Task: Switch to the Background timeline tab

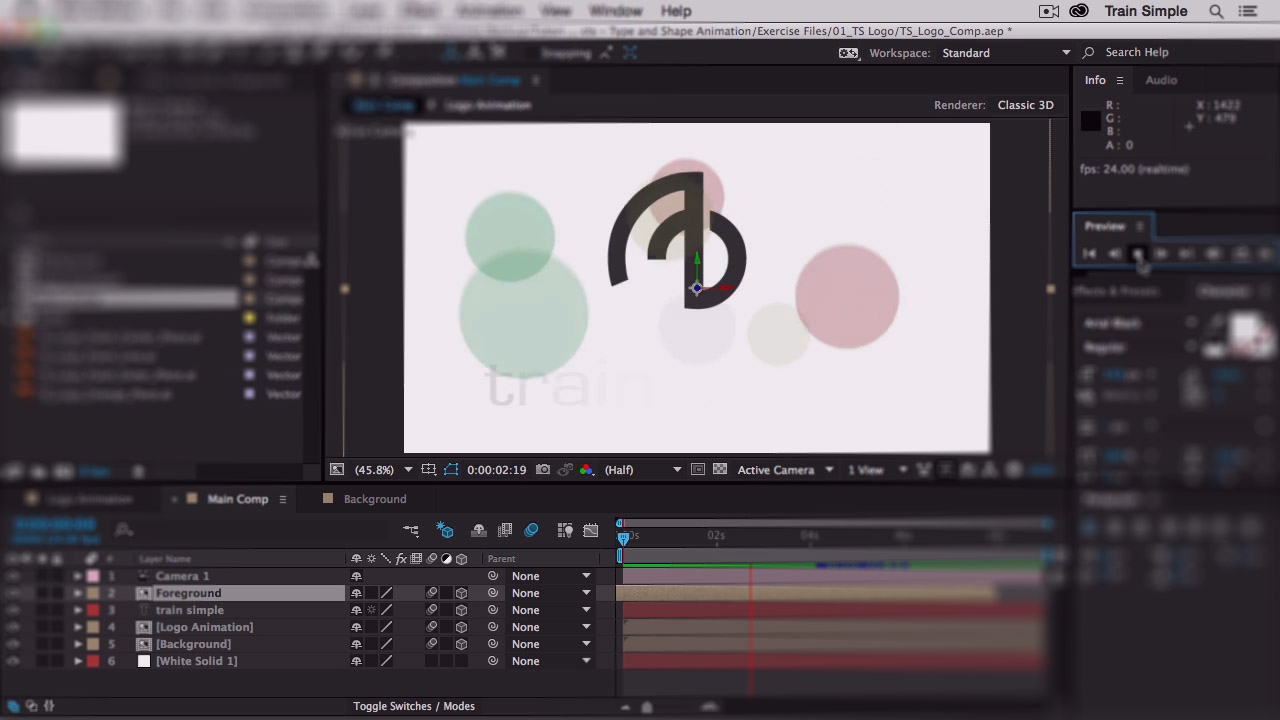Action: (x=375, y=499)
